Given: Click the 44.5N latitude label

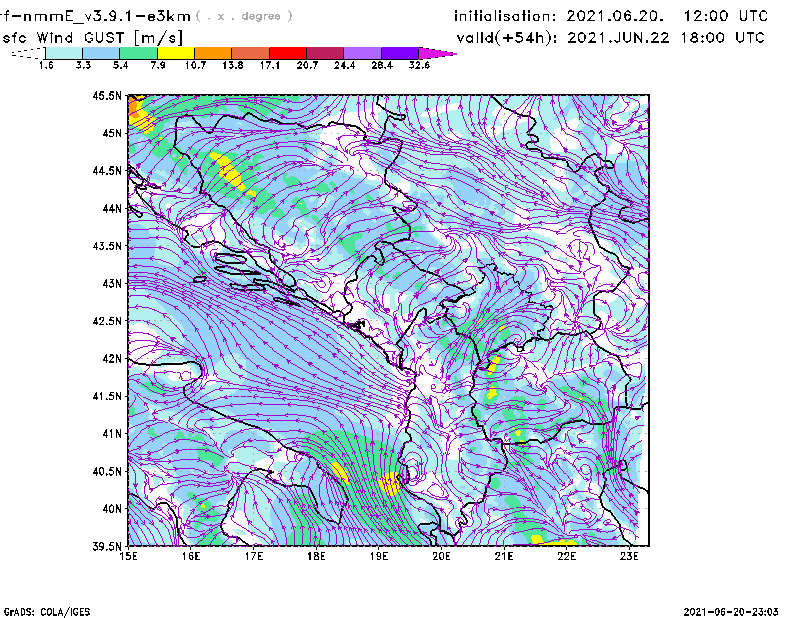Looking at the screenshot, I should point(107,170).
